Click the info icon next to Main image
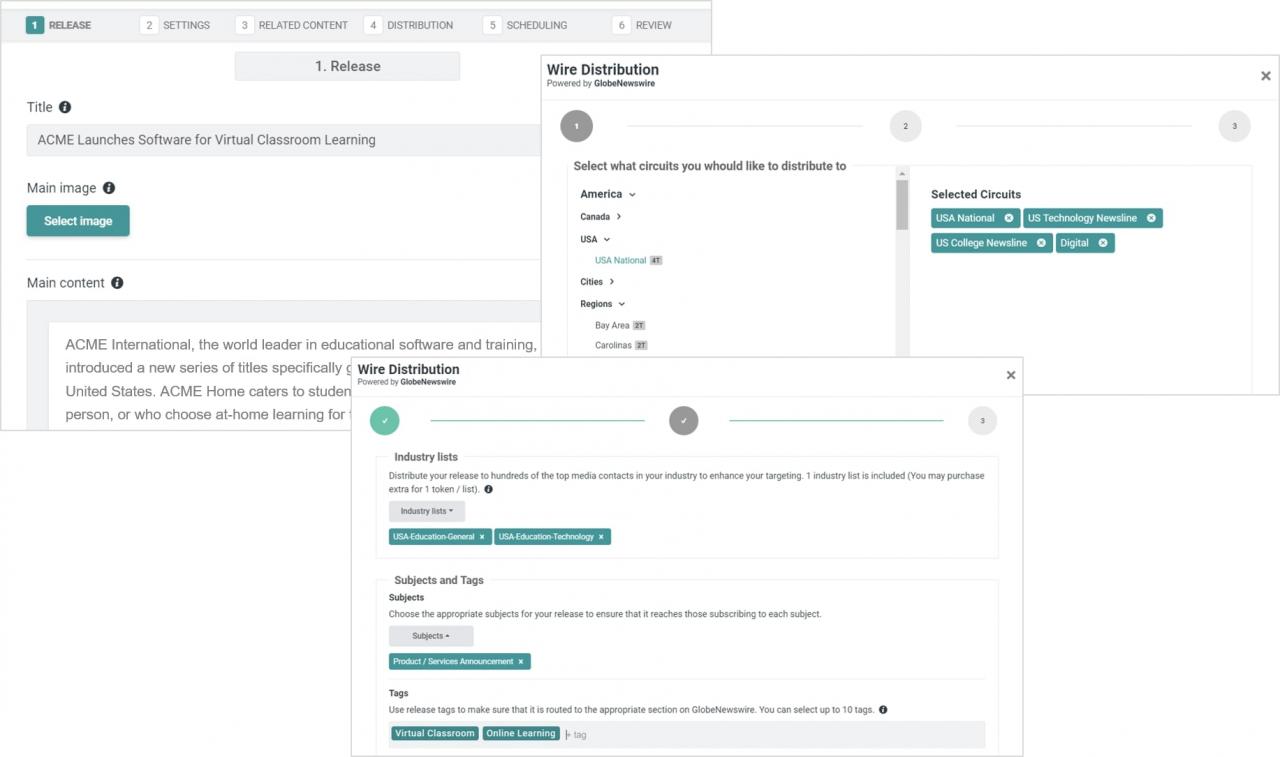Image resolution: width=1280 pixels, height=757 pixels. click(109, 188)
